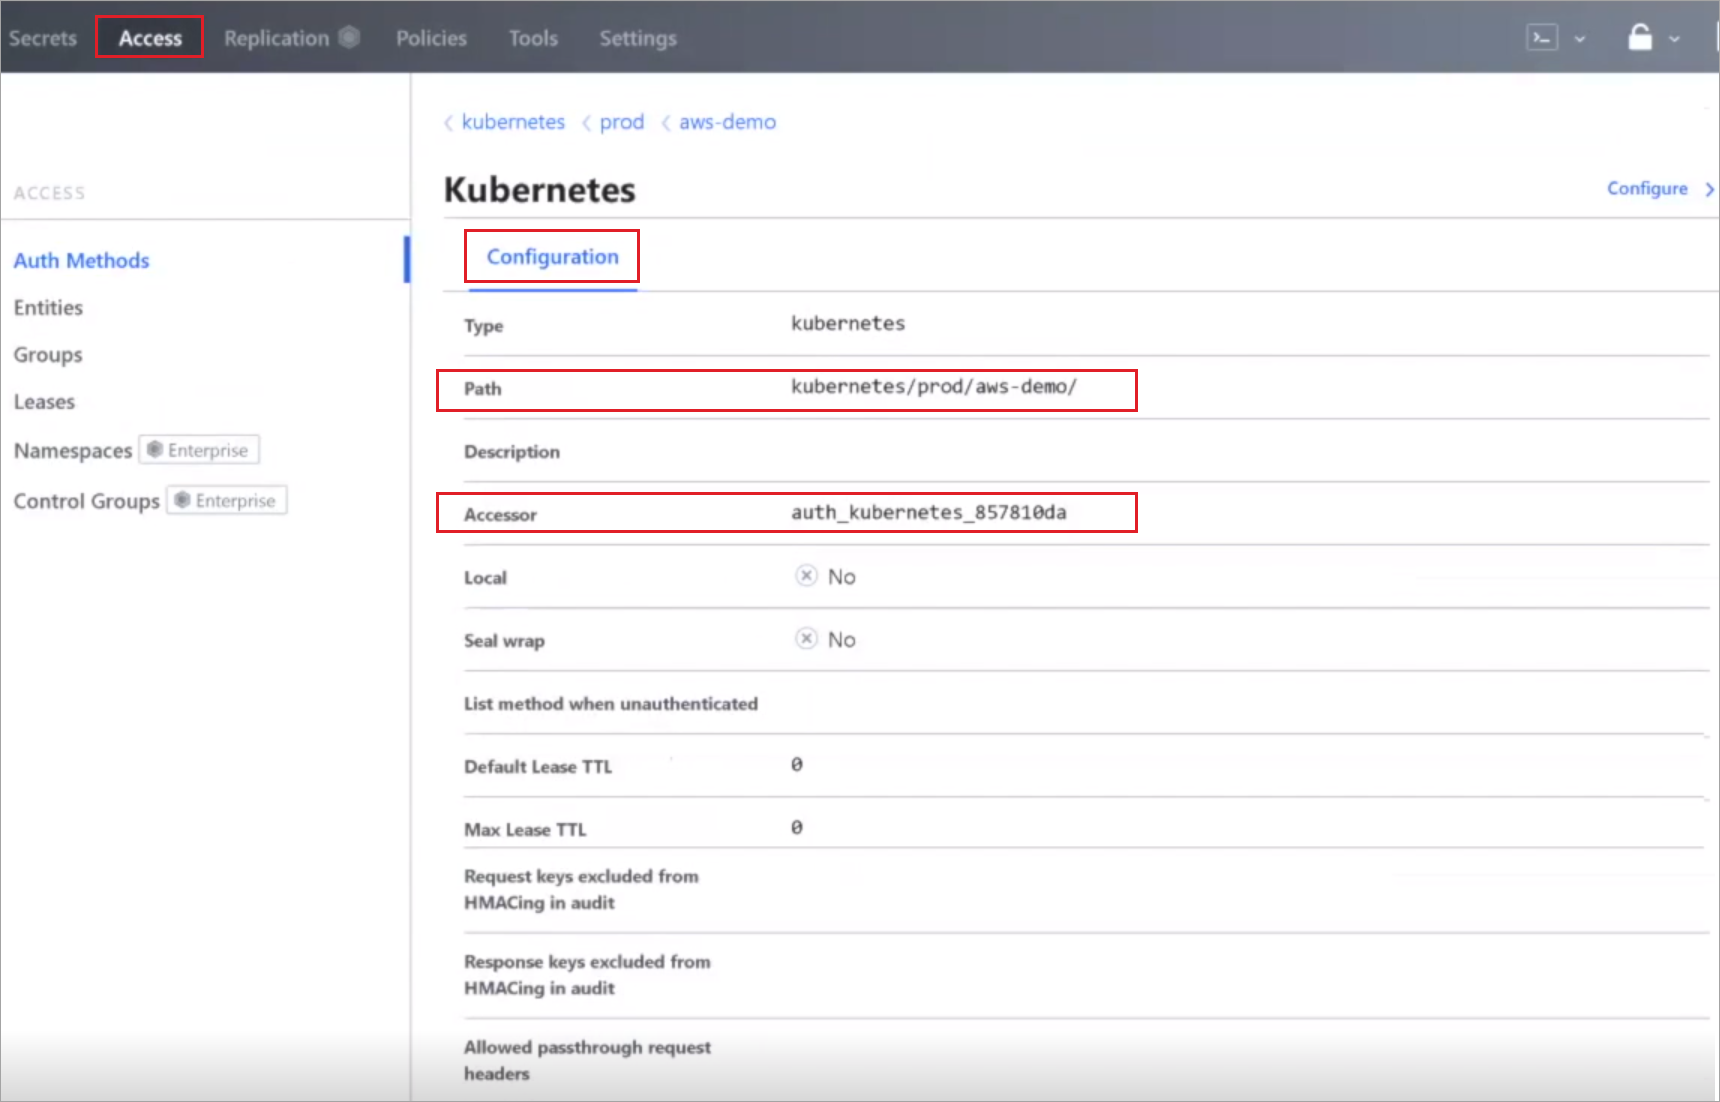Click the Seal wrap 'No' cross icon
The width and height of the screenshot is (1720, 1102).
[x=806, y=638]
